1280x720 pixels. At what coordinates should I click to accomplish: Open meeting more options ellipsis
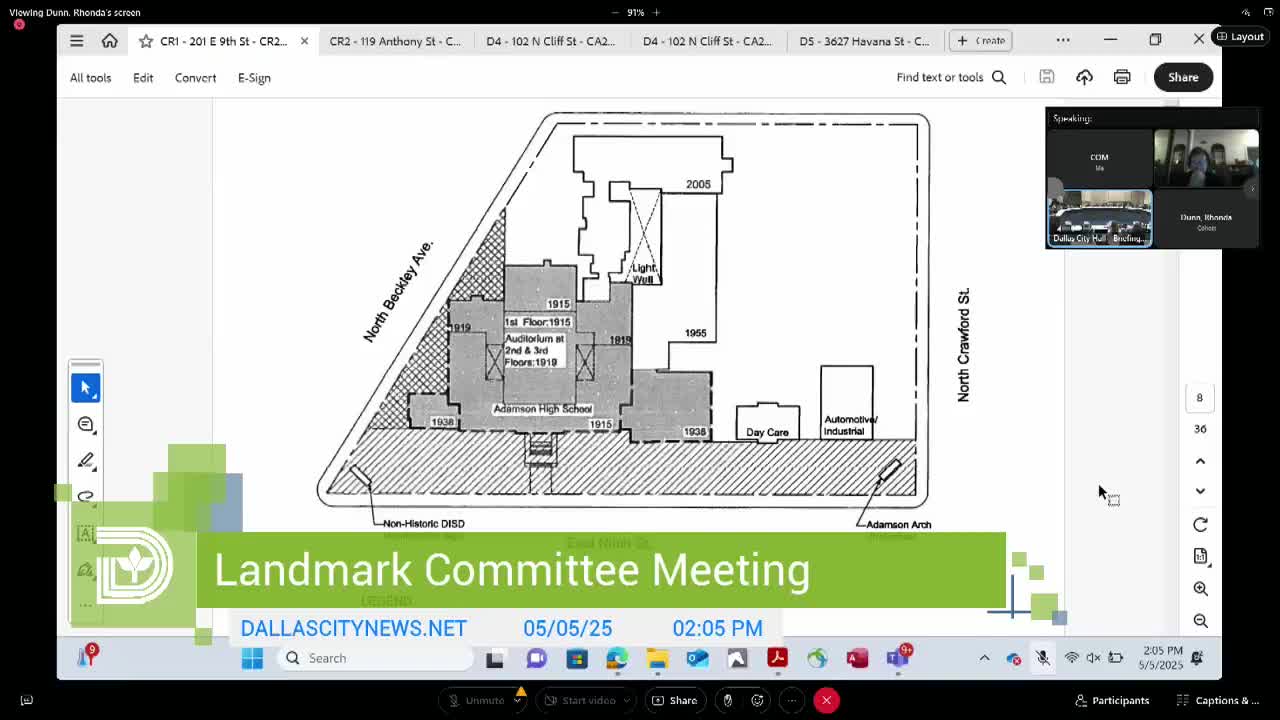(x=791, y=700)
